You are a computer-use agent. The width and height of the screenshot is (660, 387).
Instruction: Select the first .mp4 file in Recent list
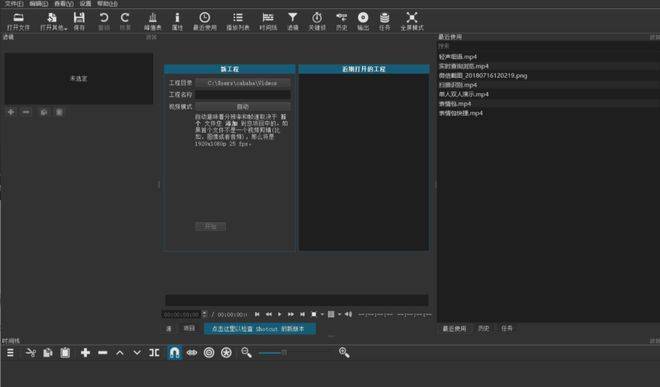click(458, 57)
